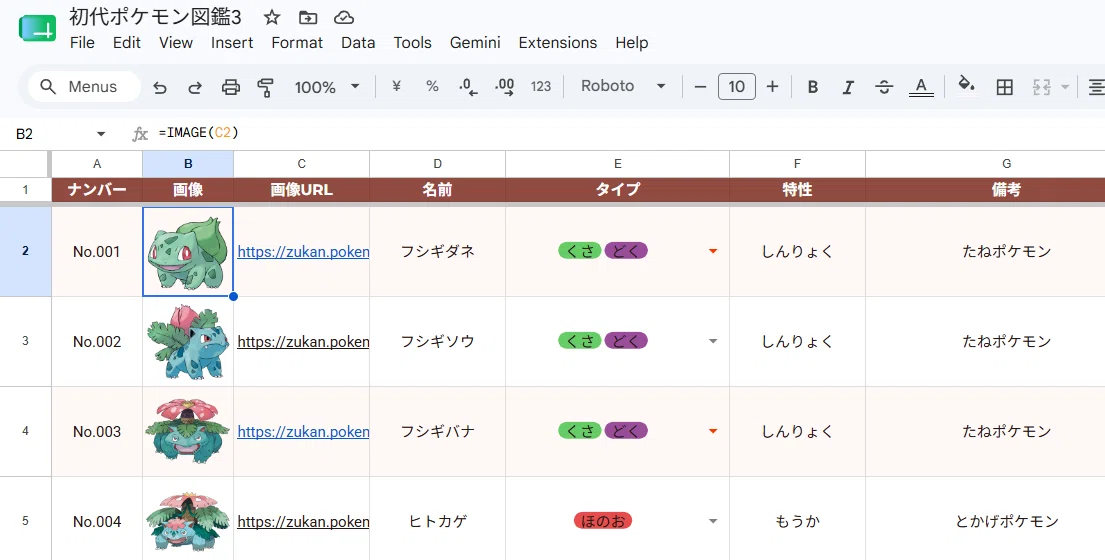The height and width of the screenshot is (560, 1105).
Task: Click the undo arrow
Action: click(x=160, y=87)
